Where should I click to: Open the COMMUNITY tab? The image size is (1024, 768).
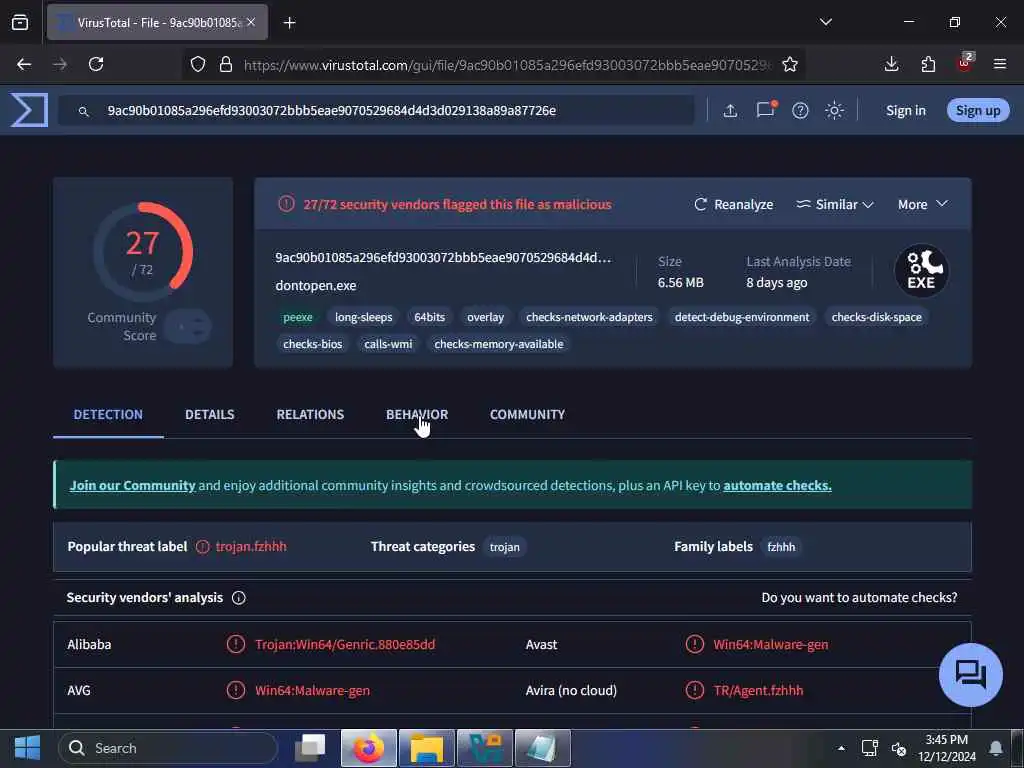point(528,414)
